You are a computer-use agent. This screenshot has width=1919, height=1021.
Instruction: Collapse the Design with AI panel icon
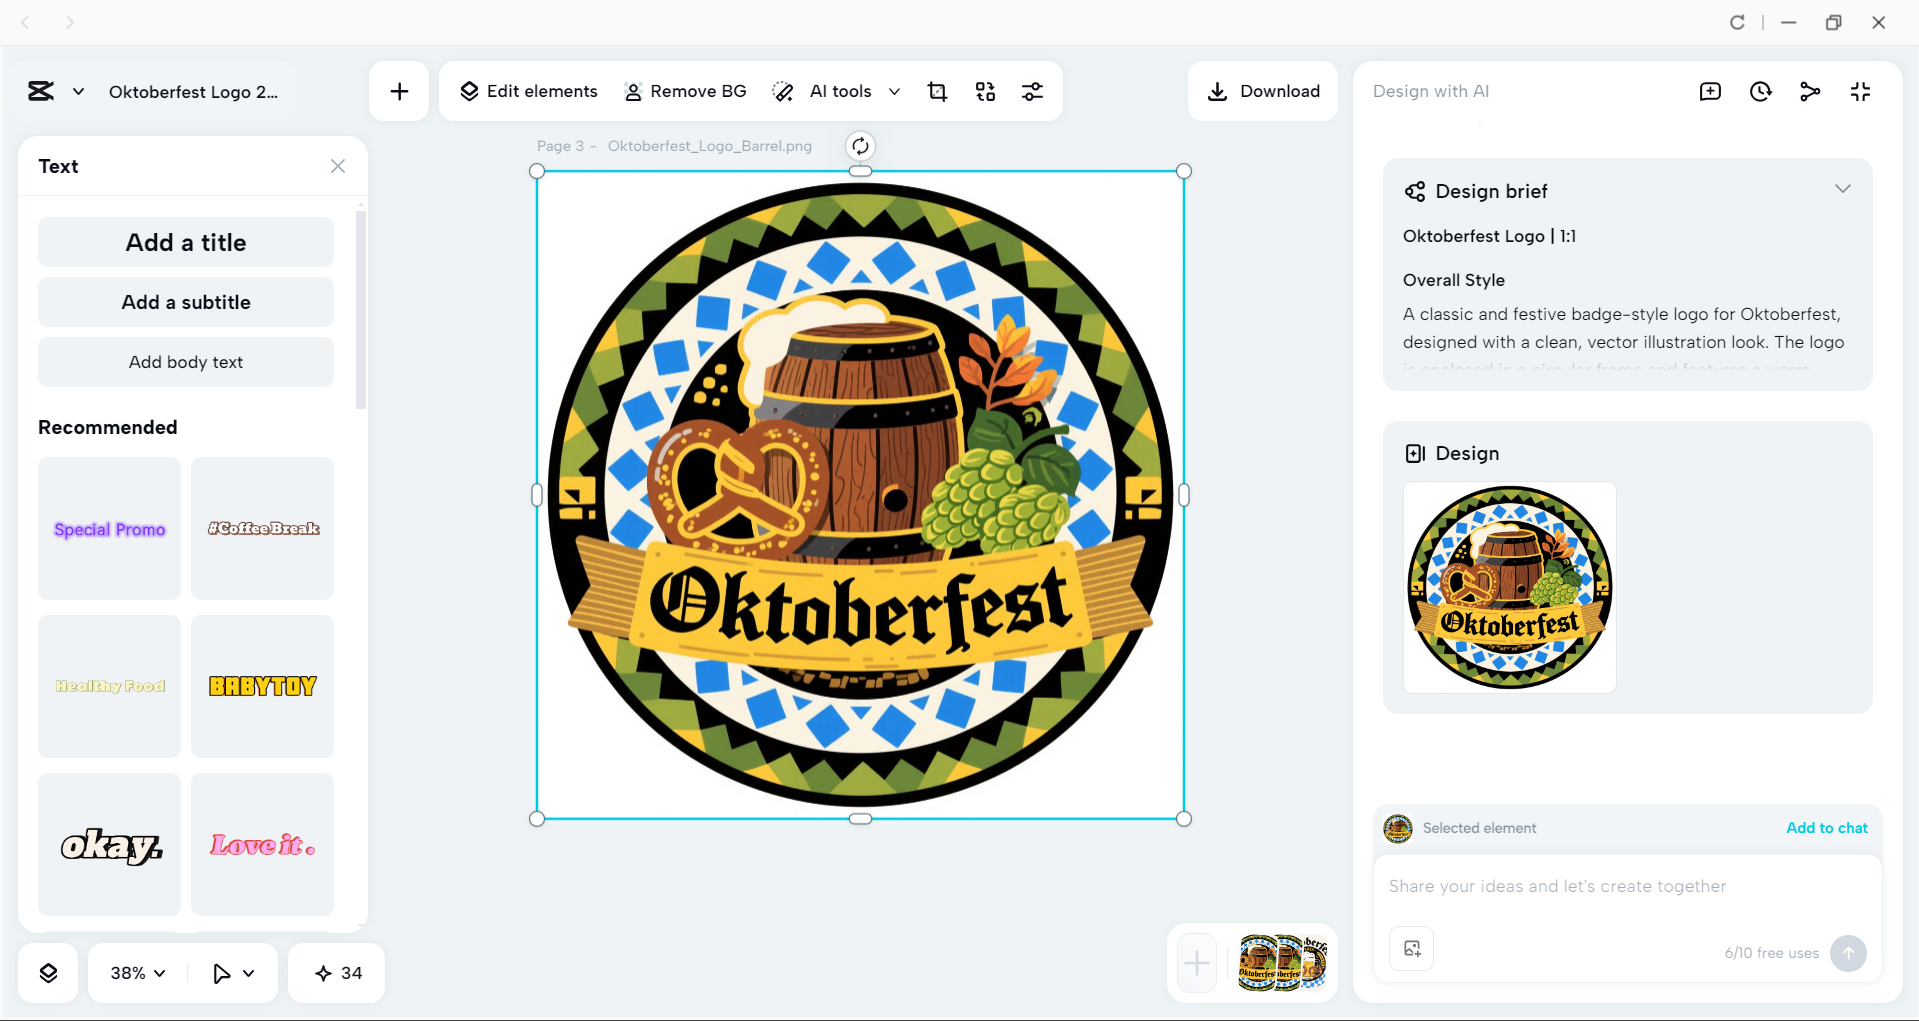[1861, 91]
